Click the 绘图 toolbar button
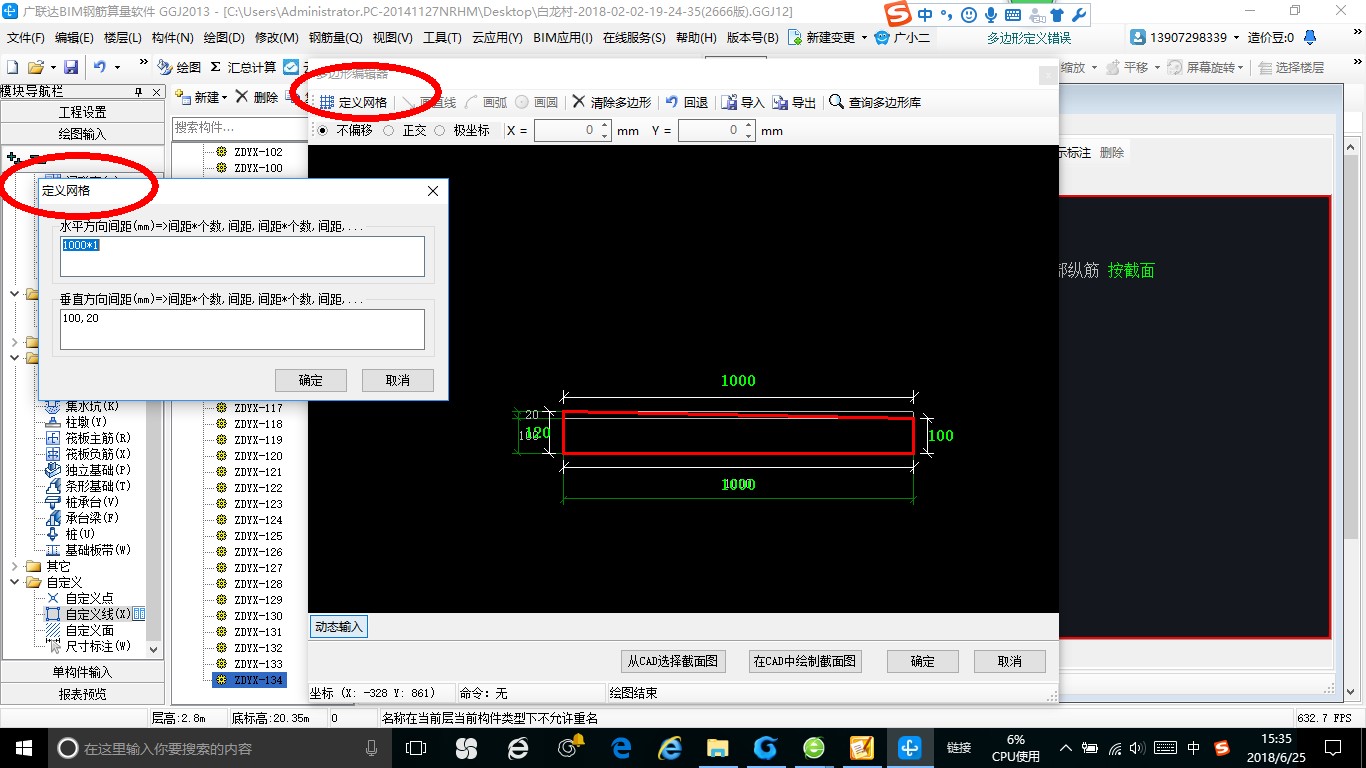This screenshot has width=1366, height=768. click(179, 67)
